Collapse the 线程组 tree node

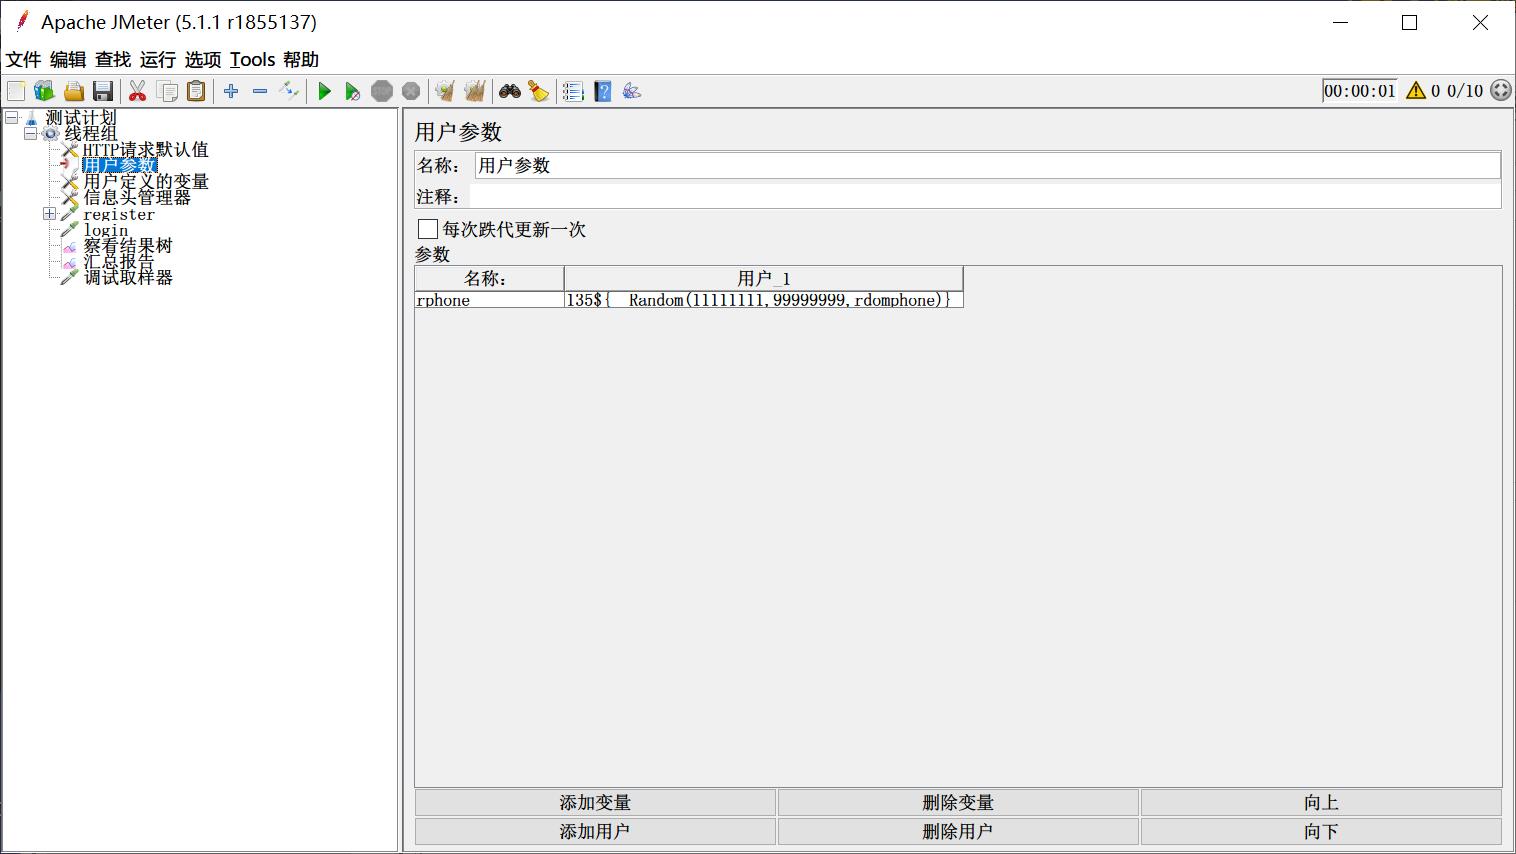click(31, 133)
